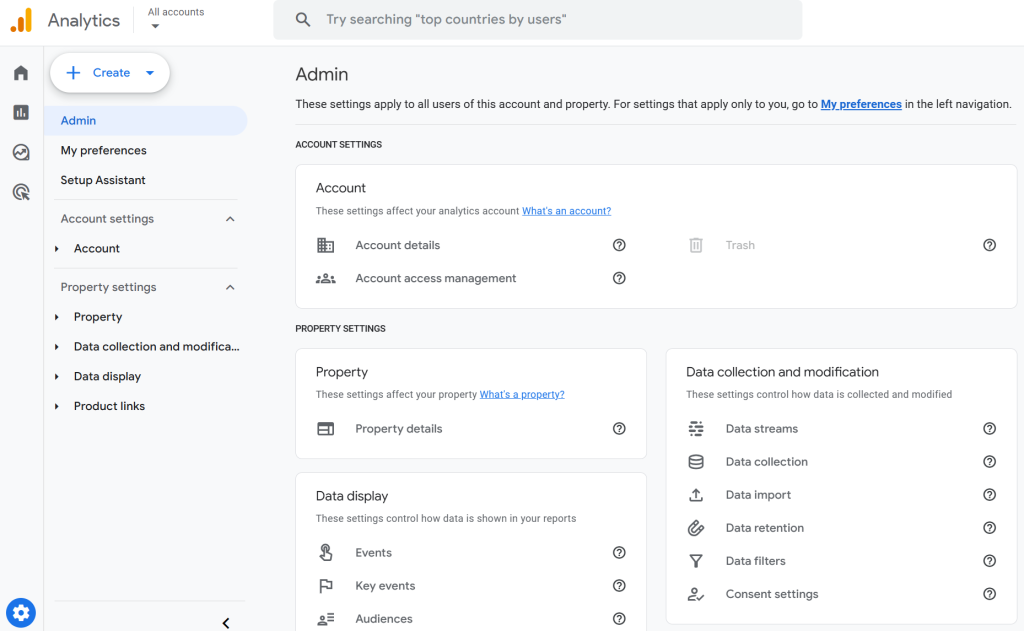Open Key events settings
This screenshot has height=631, width=1024.
click(385, 586)
